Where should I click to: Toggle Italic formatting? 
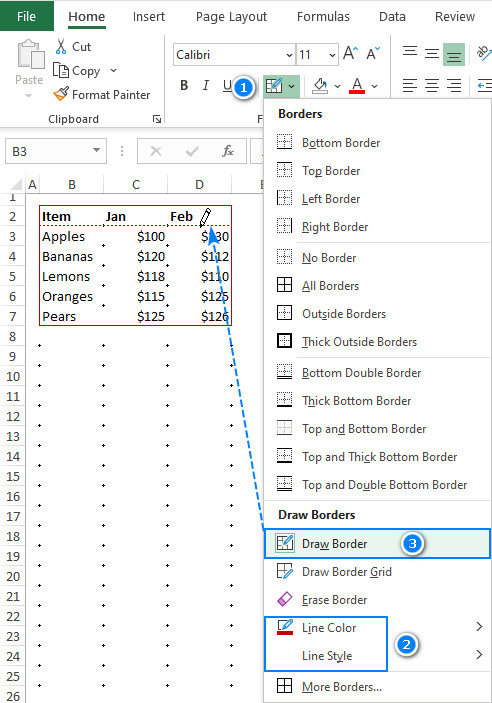coord(205,85)
